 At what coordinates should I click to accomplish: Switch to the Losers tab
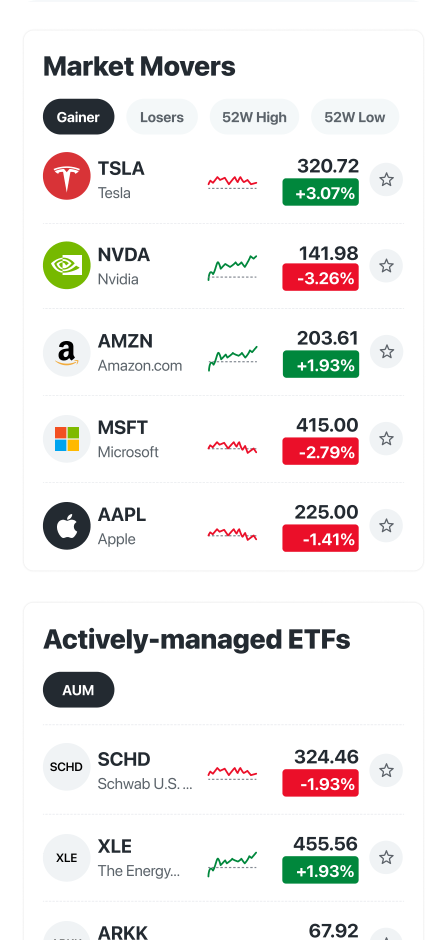click(162, 117)
